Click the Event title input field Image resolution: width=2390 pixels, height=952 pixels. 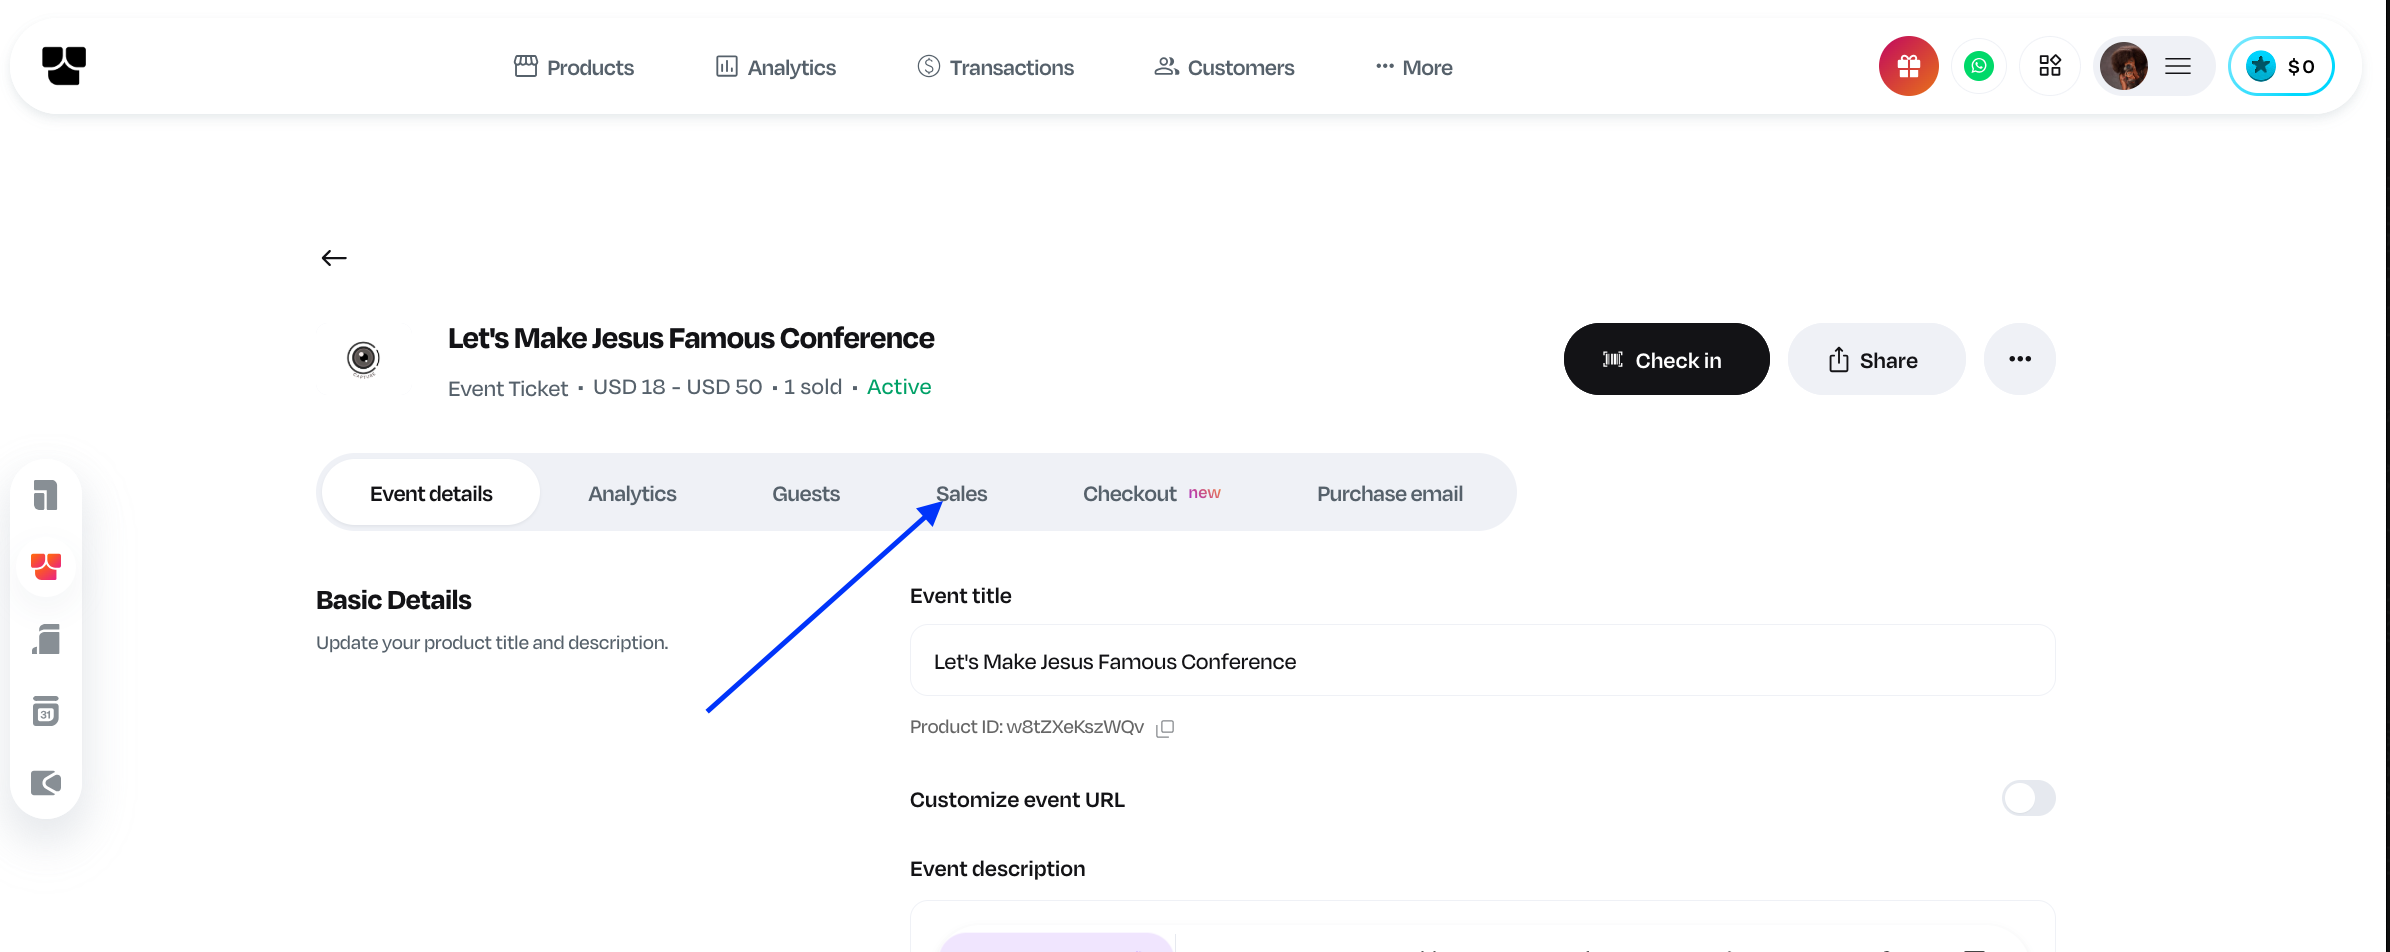point(1481,661)
